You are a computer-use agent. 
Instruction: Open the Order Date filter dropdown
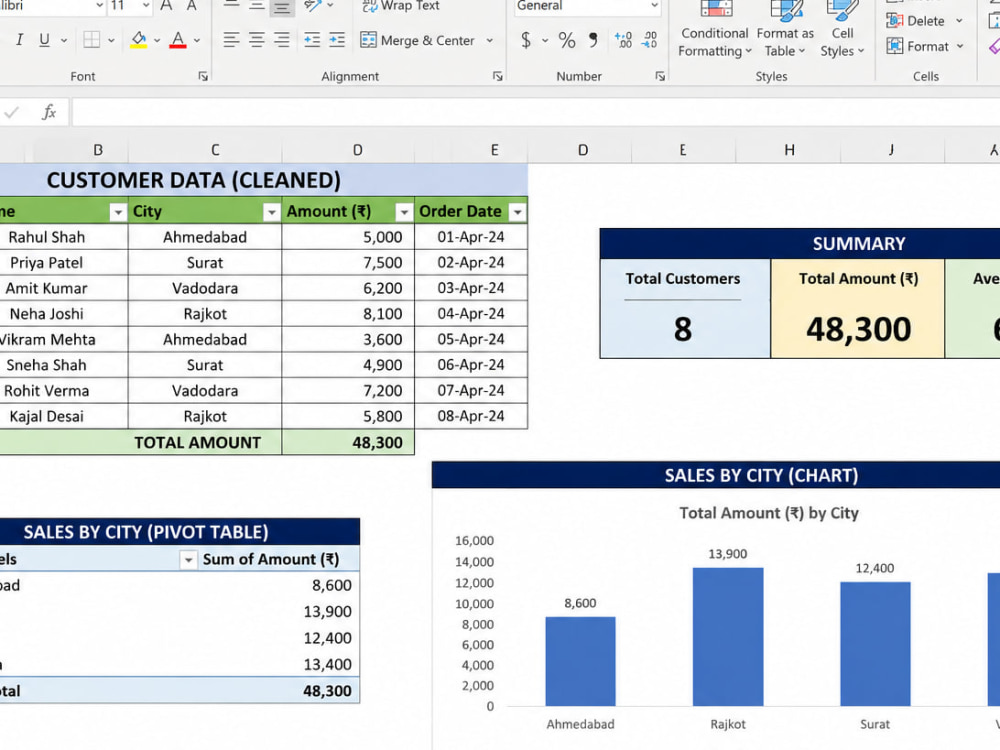[x=518, y=212]
